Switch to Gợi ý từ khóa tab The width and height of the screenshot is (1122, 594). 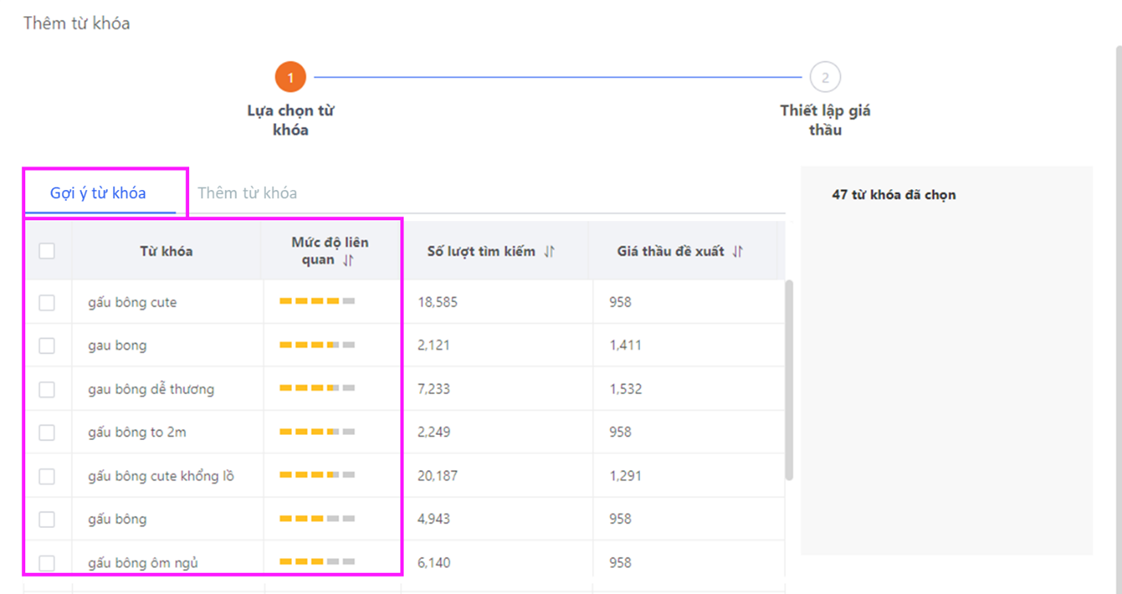98,193
